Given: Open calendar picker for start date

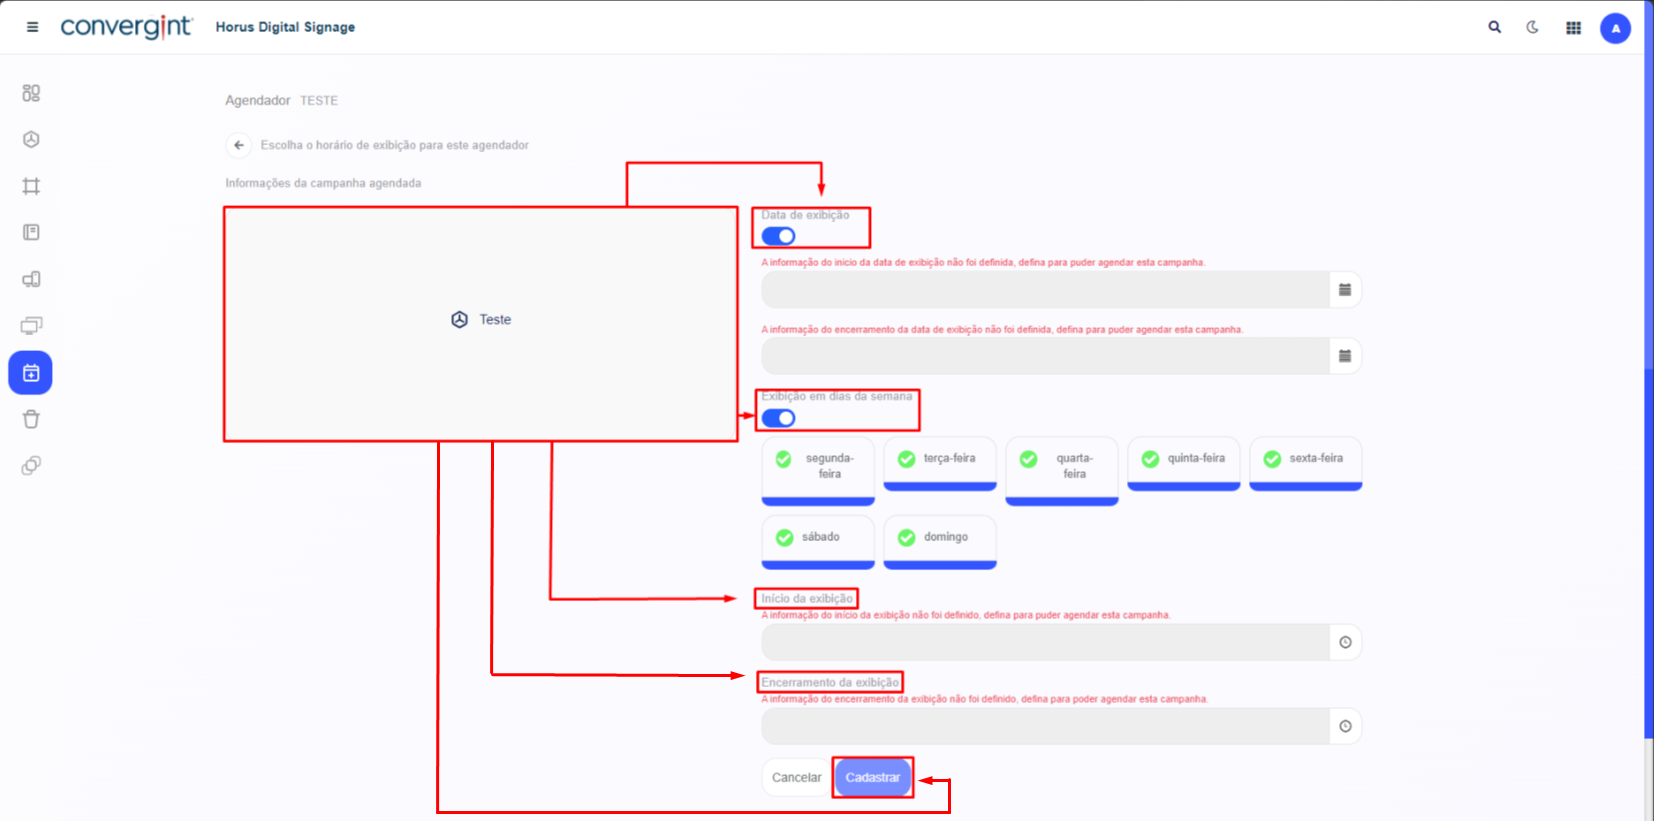Looking at the screenshot, I should coord(1345,290).
